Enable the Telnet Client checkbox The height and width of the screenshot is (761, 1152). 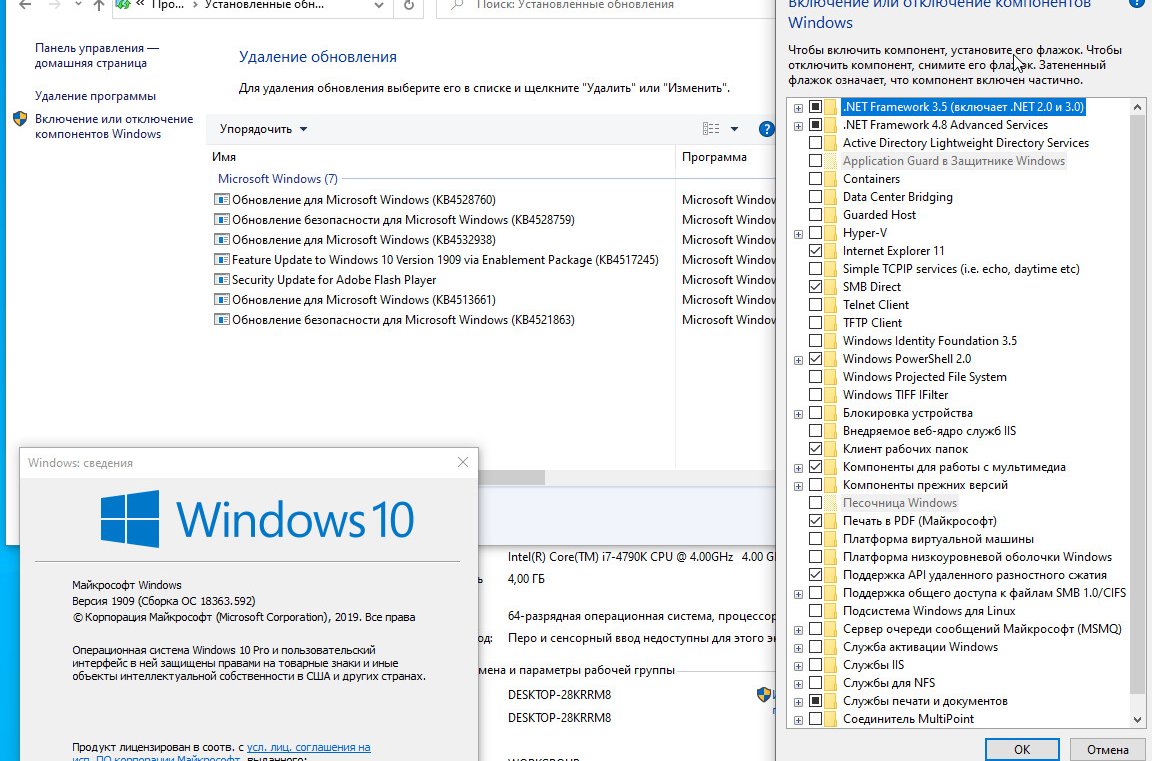(816, 305)
